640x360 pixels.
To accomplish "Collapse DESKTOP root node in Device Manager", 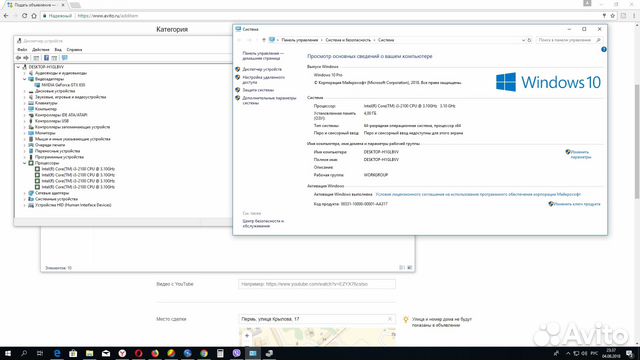I will click(18, 67).
